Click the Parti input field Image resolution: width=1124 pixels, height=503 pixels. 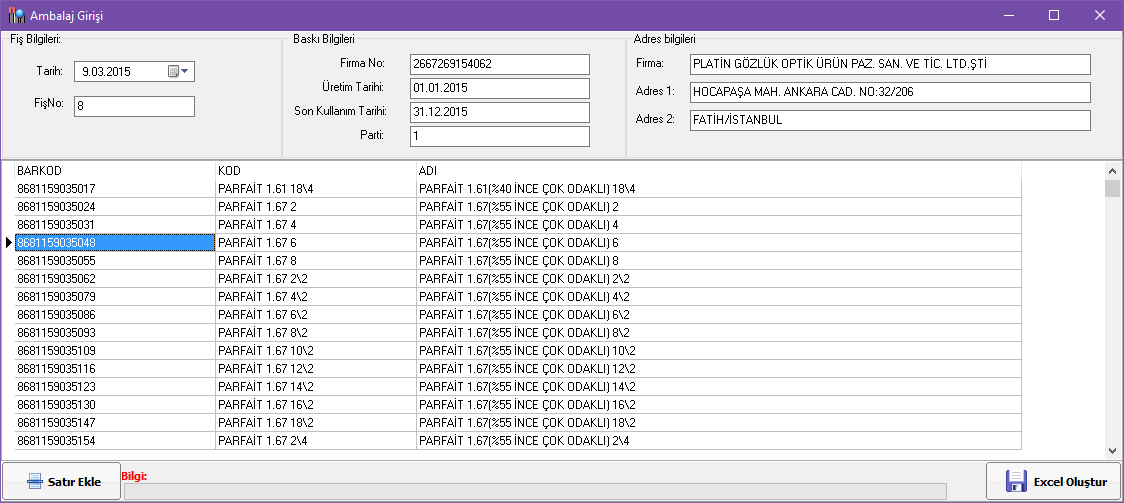pos(500,136)
